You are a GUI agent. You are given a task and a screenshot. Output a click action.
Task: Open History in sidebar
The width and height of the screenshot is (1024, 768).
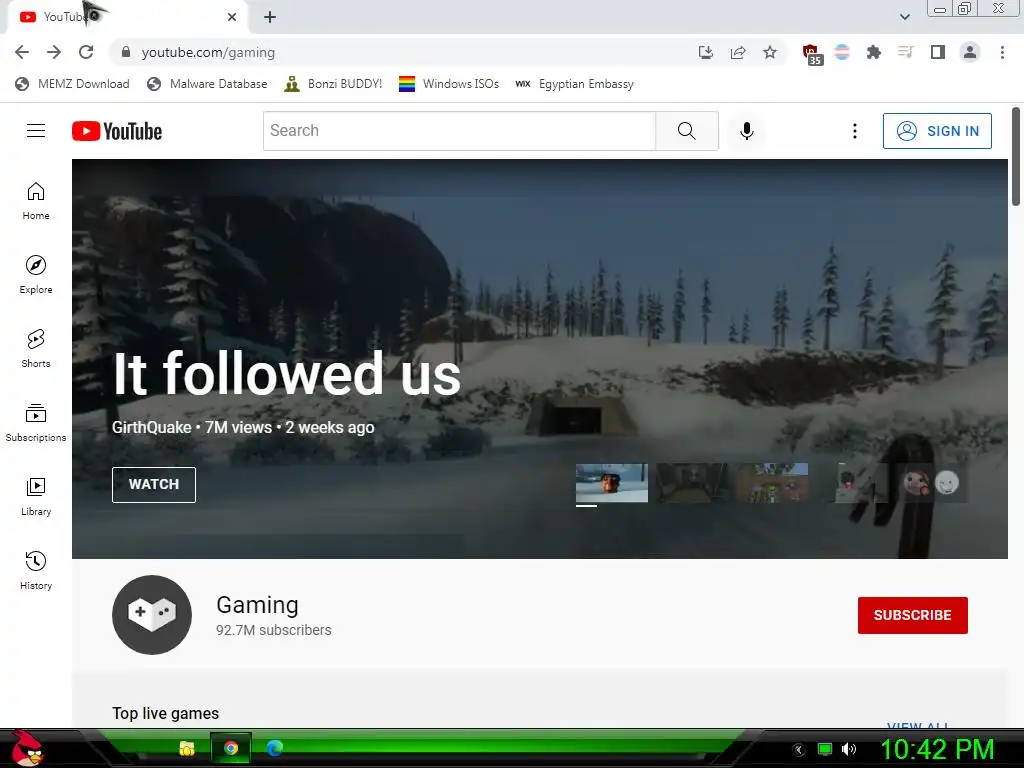[x=36, y=571]
